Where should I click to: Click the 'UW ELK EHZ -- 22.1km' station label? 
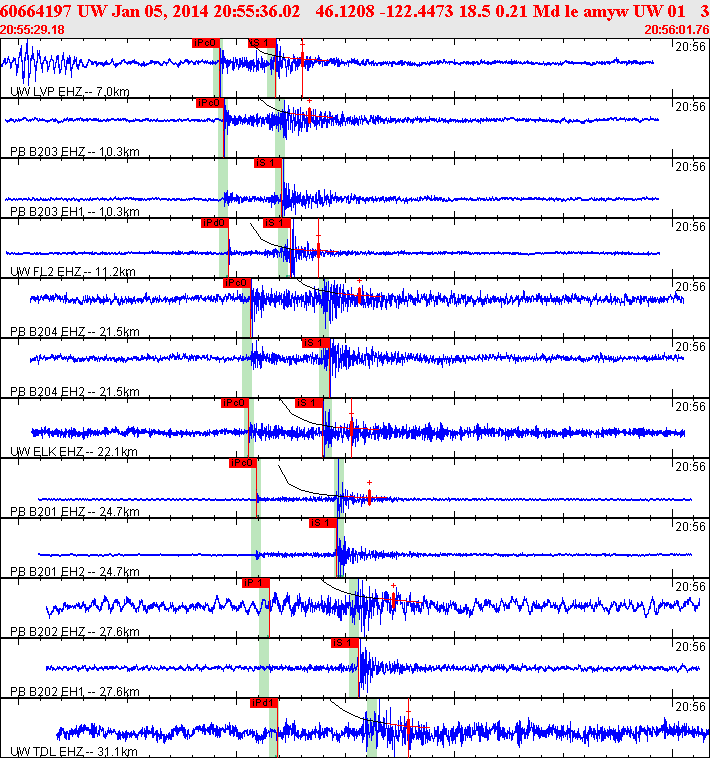pyautogui.click(x=74, y=451)
